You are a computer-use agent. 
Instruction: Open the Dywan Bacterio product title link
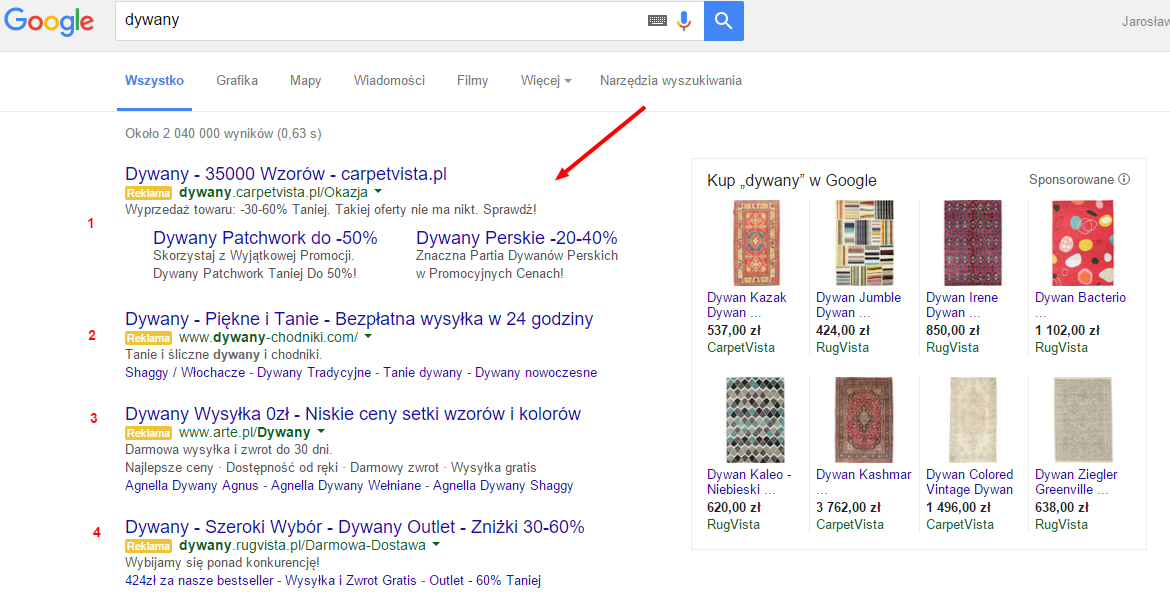1080,305
